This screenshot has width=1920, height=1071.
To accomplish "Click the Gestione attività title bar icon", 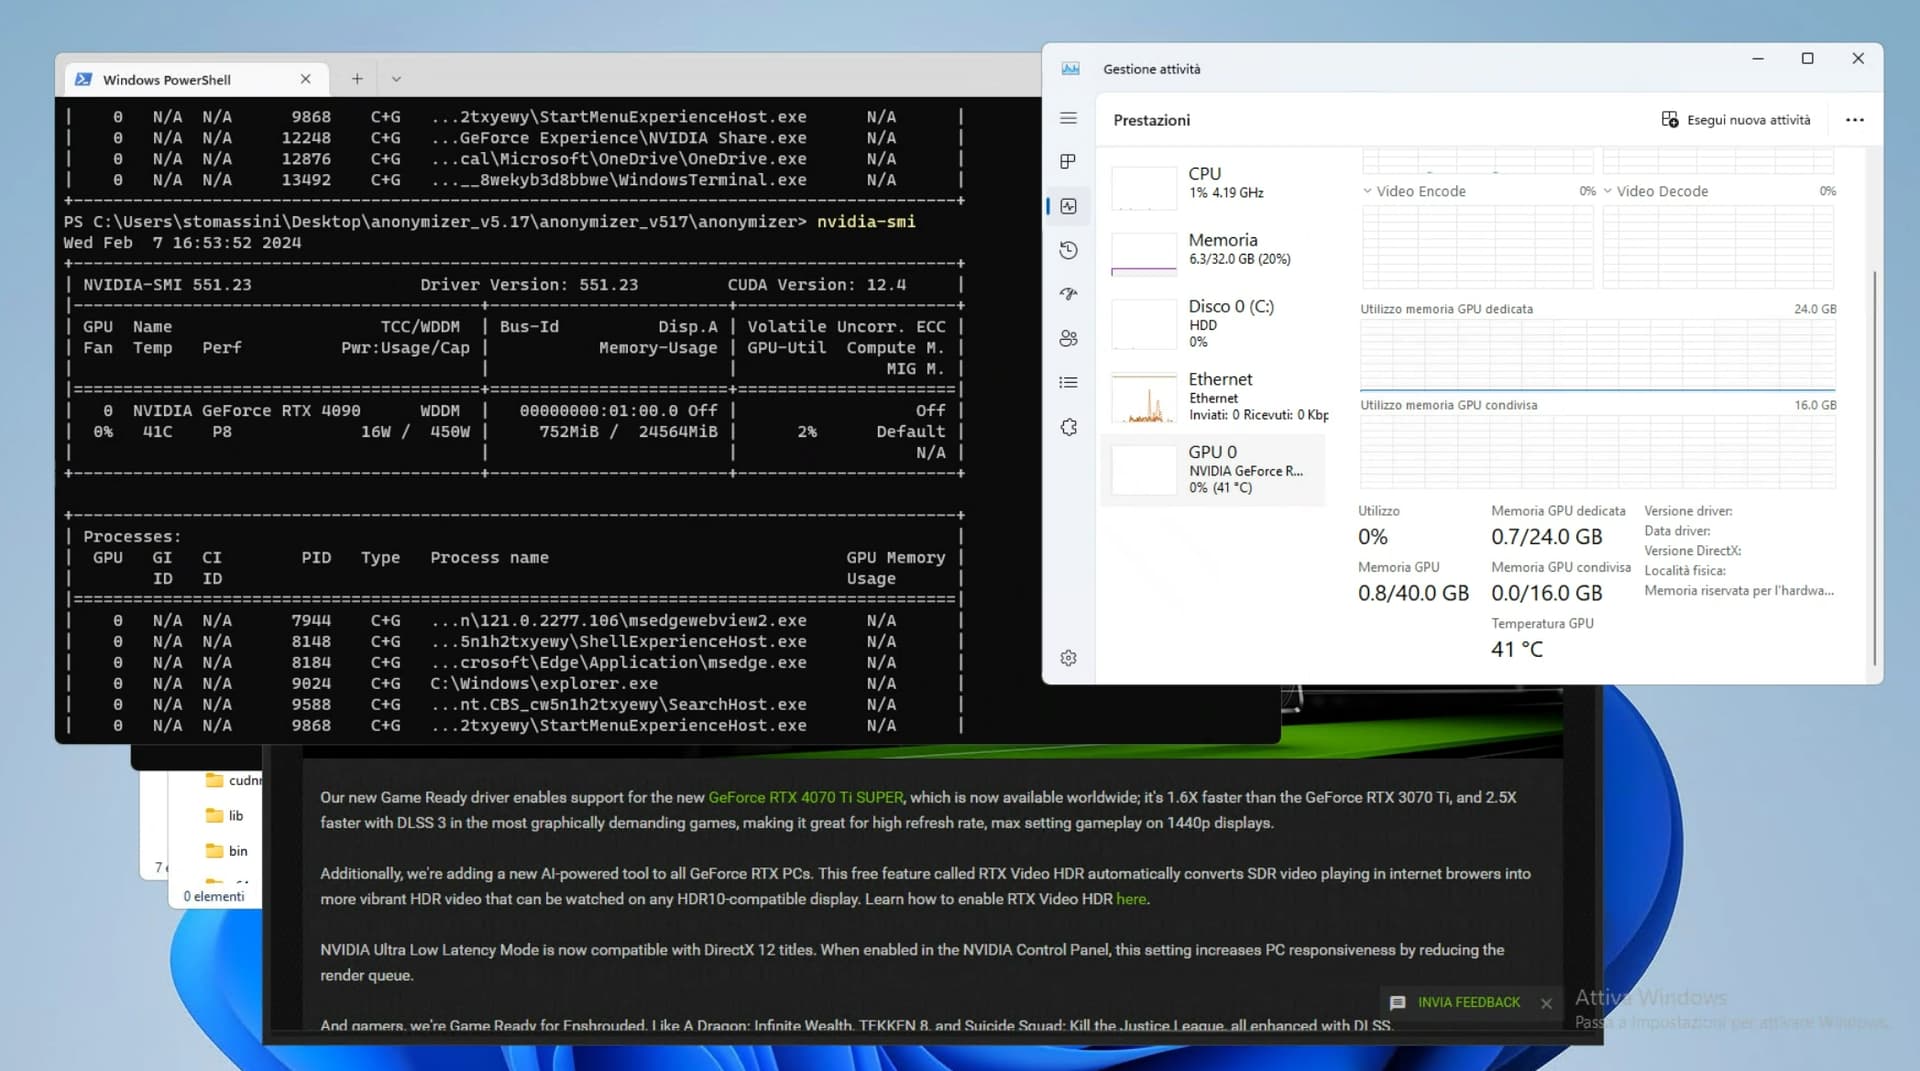I will click(1070, 69).
